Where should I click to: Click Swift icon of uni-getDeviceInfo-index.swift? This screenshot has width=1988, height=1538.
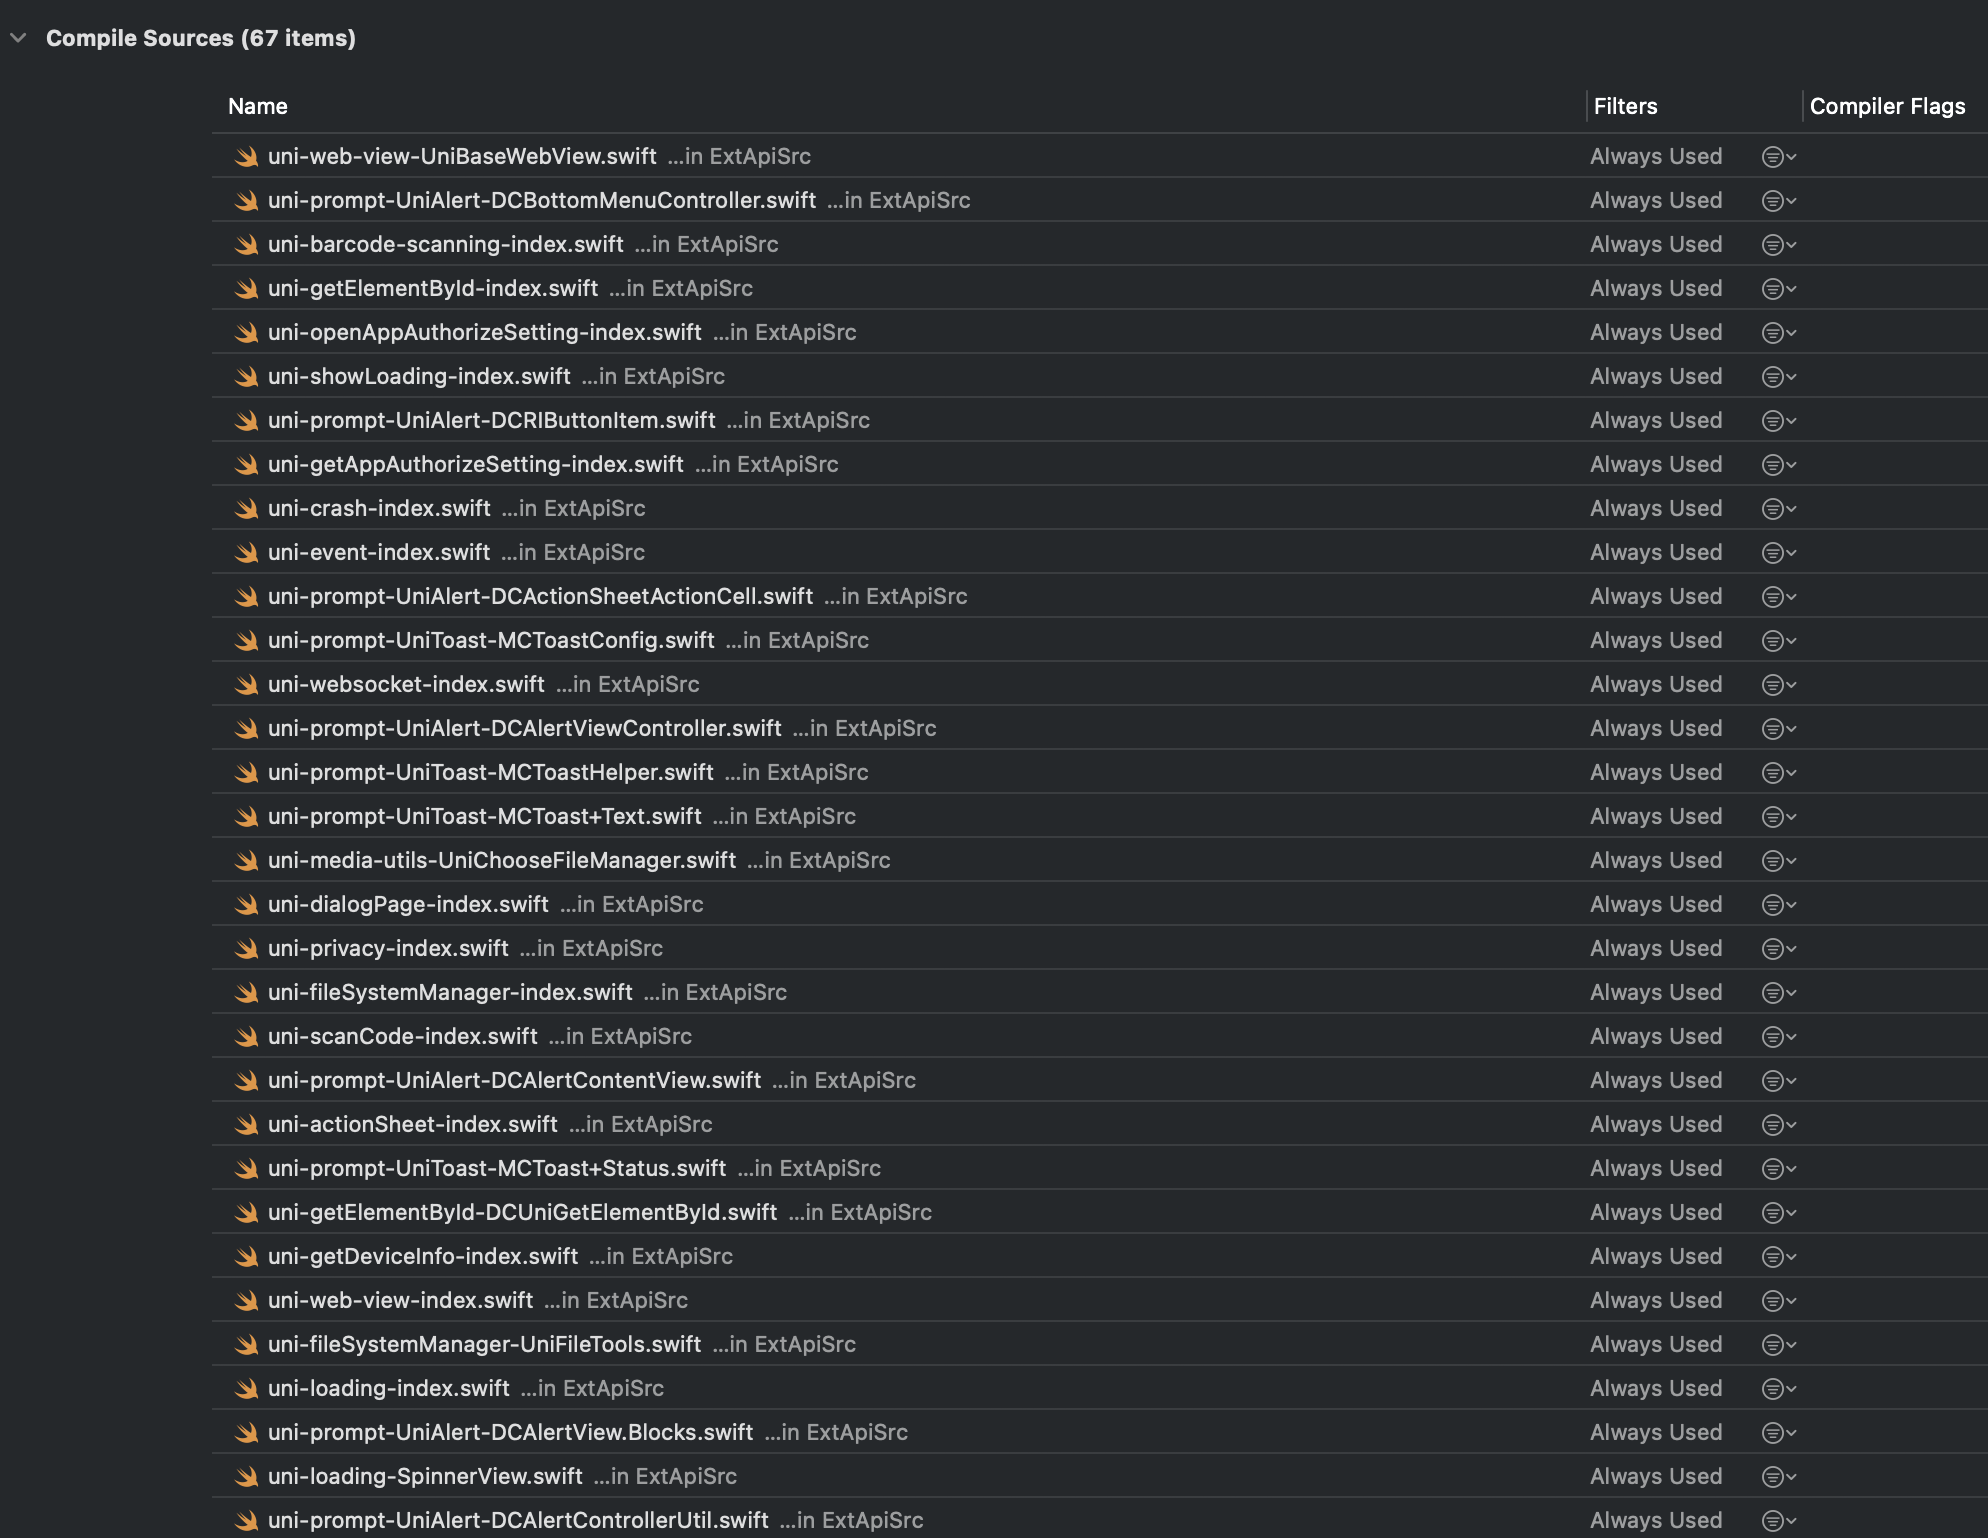click(x=246, y=1257)
